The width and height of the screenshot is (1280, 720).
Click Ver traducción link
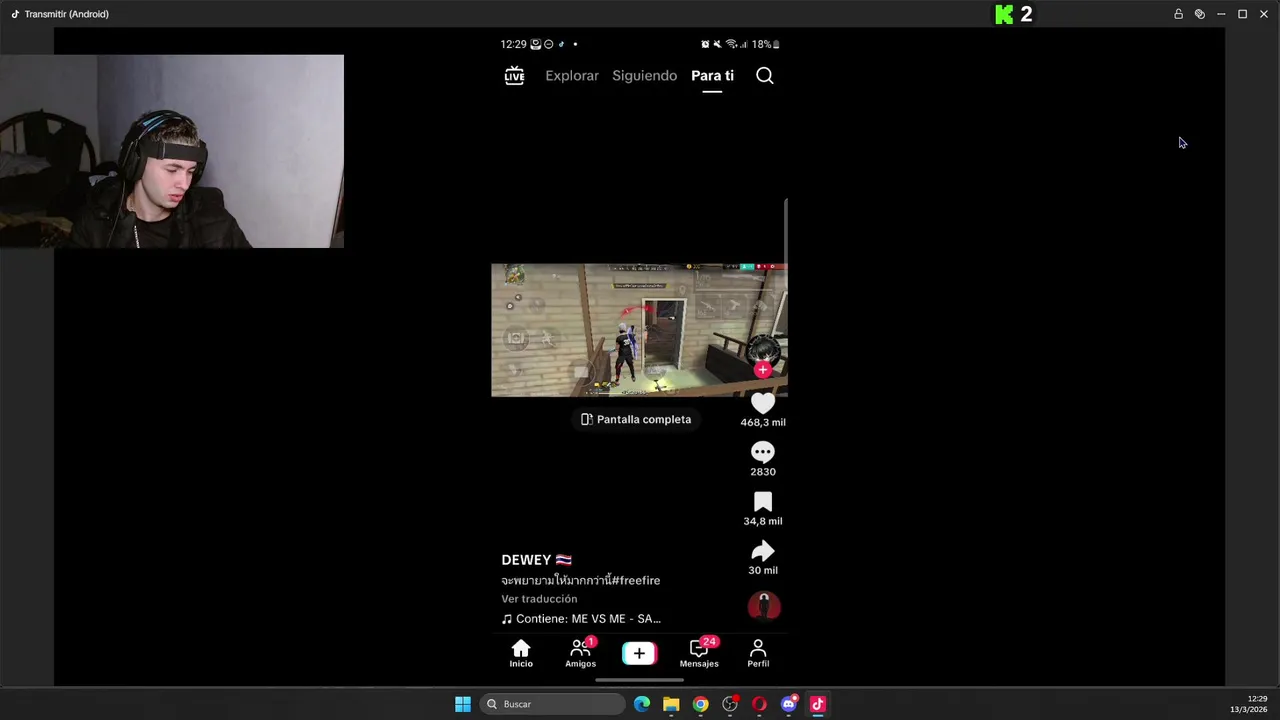coord(539,599)
